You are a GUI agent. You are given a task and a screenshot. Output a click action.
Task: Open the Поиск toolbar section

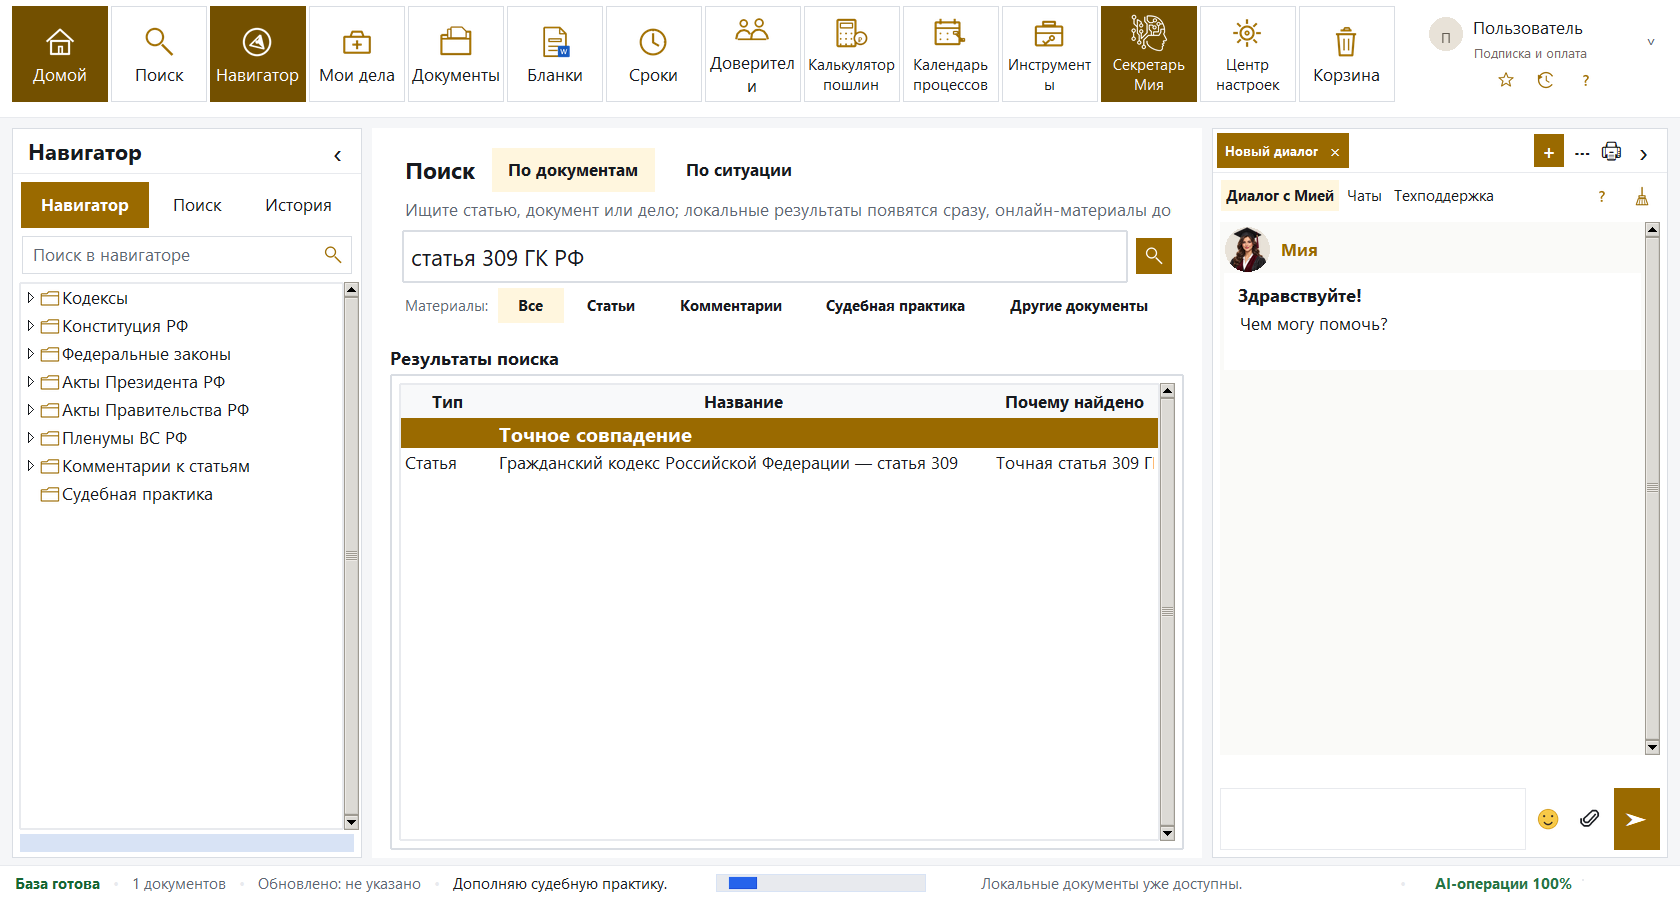point(159,54)
